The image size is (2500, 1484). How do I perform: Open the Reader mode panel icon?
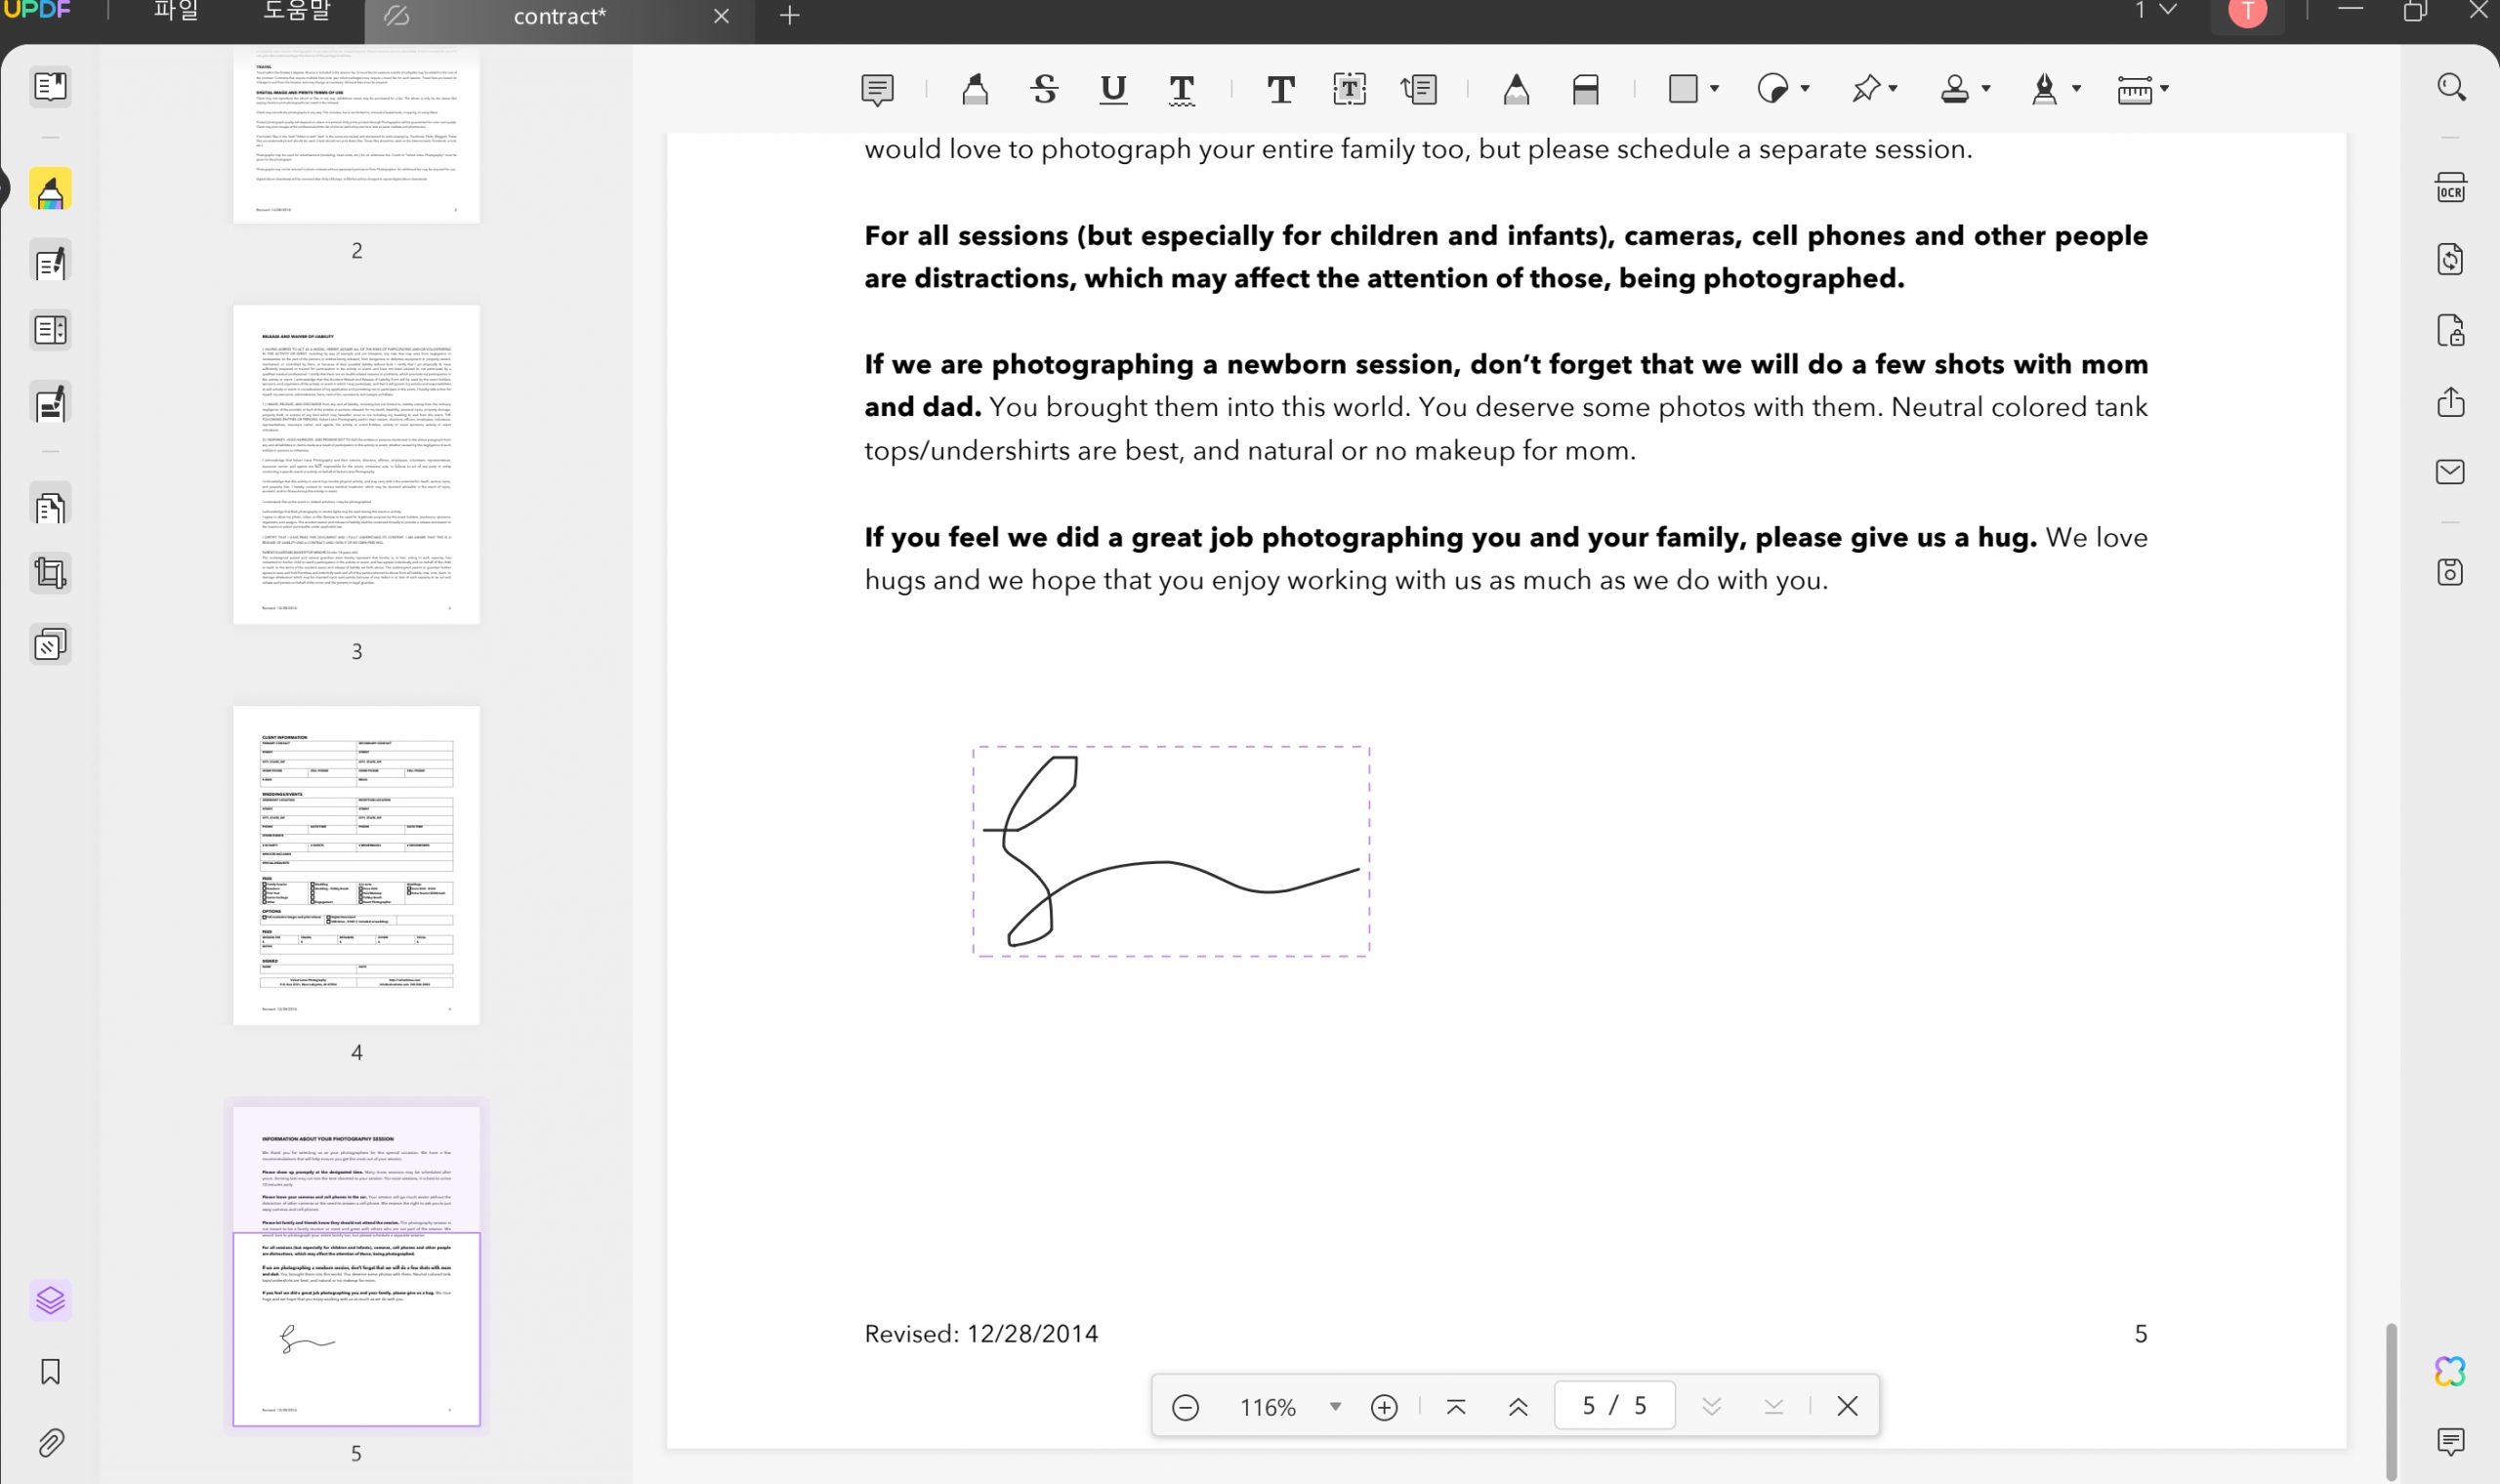[50, 87]
